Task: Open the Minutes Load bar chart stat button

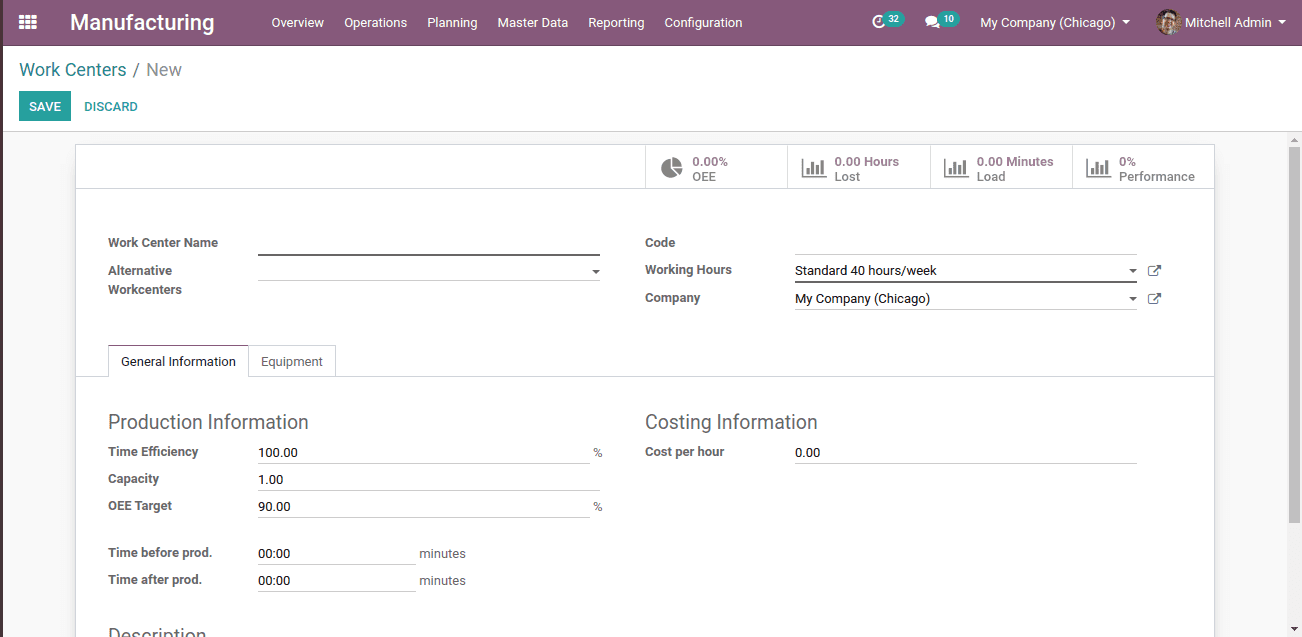Action: (x=1001, y=168)
